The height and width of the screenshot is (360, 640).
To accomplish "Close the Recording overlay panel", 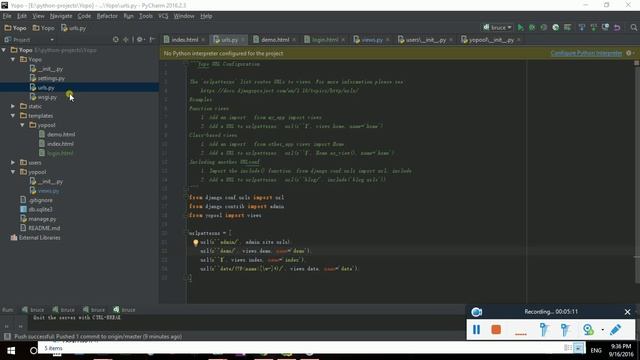I will click(x=627, y=312).
